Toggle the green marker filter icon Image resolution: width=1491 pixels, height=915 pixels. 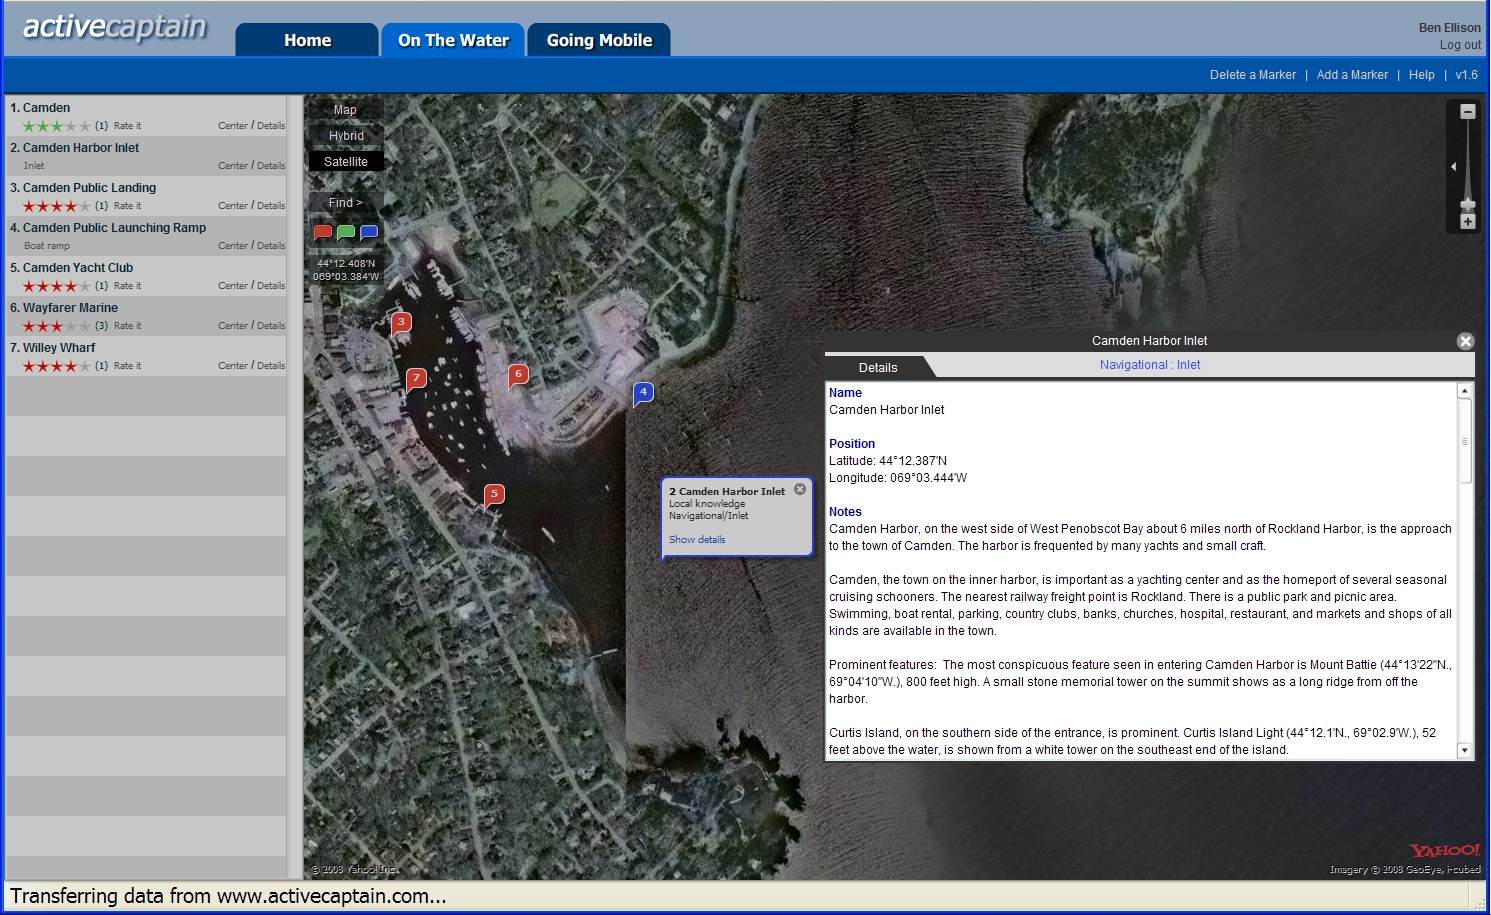click(346, 233)
